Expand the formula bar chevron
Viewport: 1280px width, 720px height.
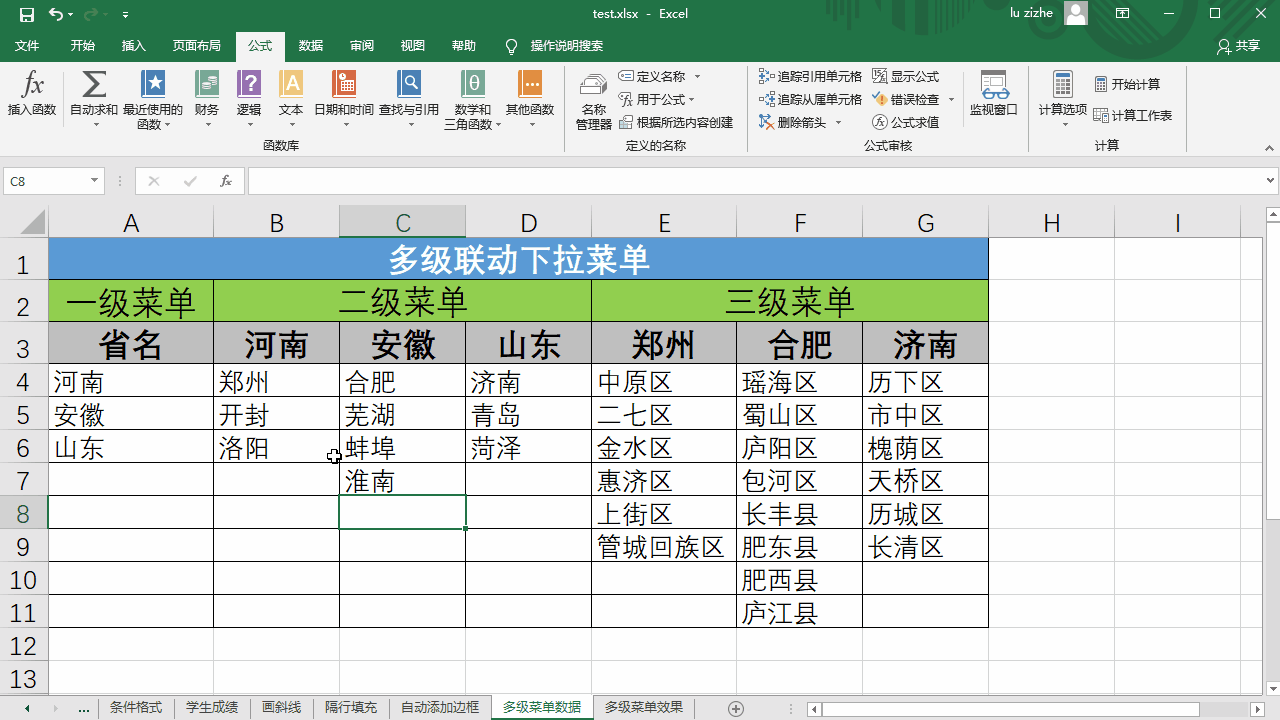coord(1271,181)
